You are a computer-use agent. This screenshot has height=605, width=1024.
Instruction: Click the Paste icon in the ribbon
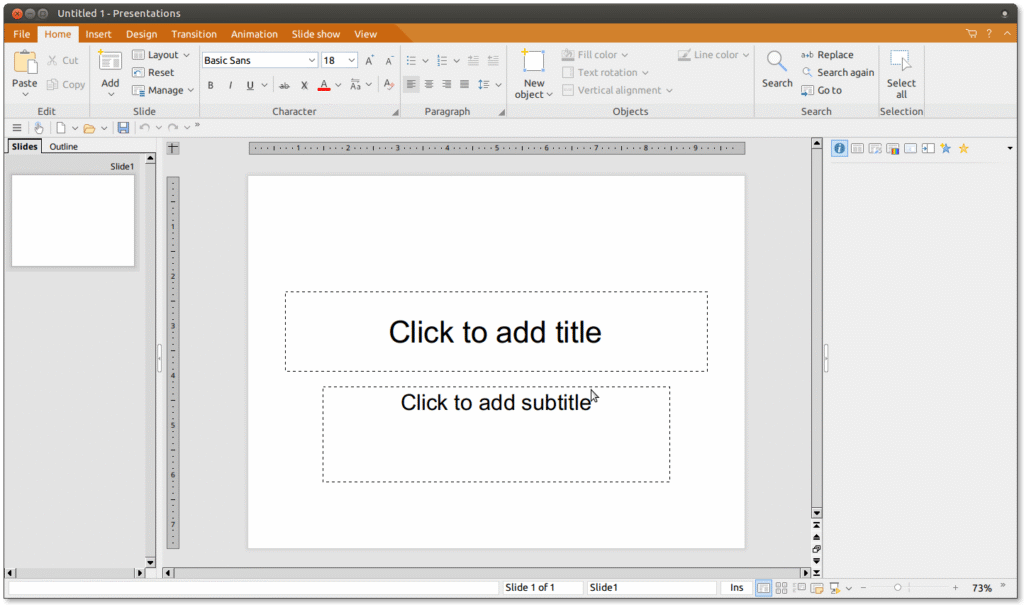pos(24,64)
